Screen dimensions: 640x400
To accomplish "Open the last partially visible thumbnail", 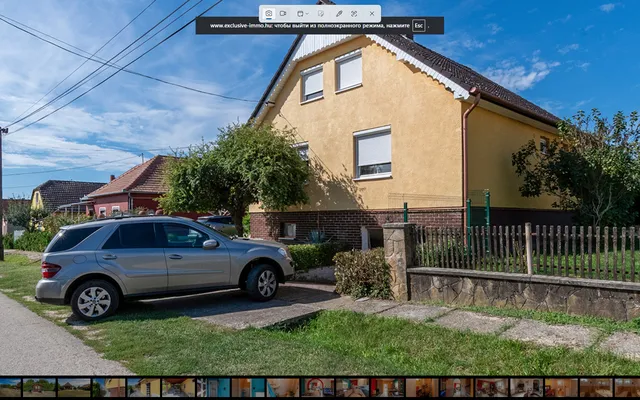I will 627,388.
